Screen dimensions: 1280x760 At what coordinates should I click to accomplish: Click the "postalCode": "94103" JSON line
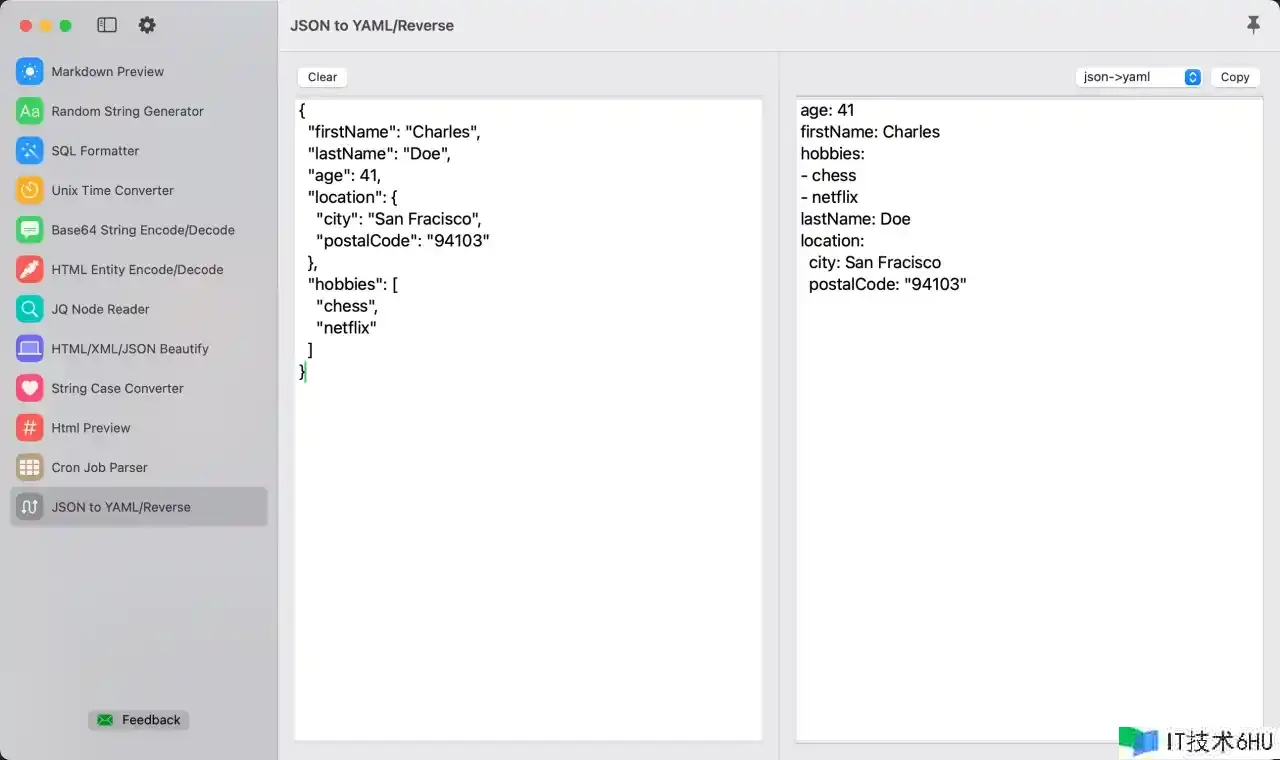pyautogui.click(x=403, y=241)
